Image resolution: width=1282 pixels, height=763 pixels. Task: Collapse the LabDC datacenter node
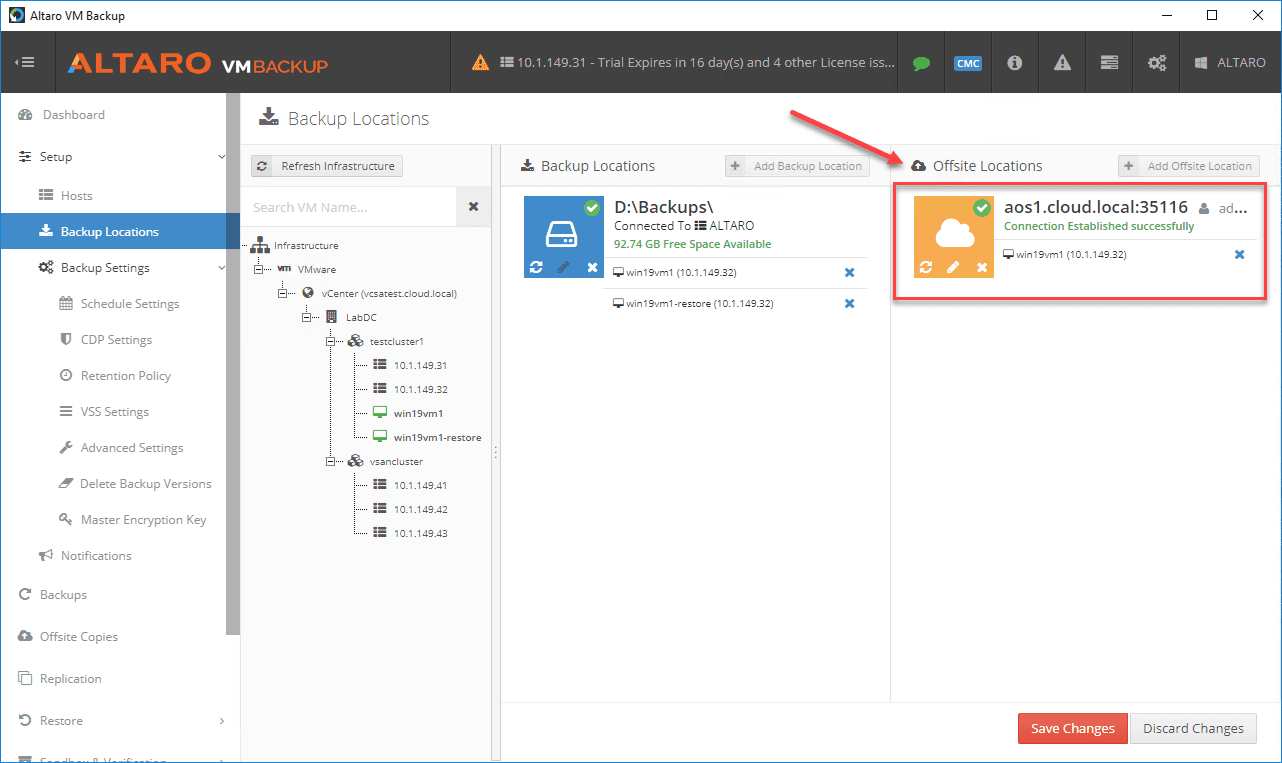pos(308,317)
